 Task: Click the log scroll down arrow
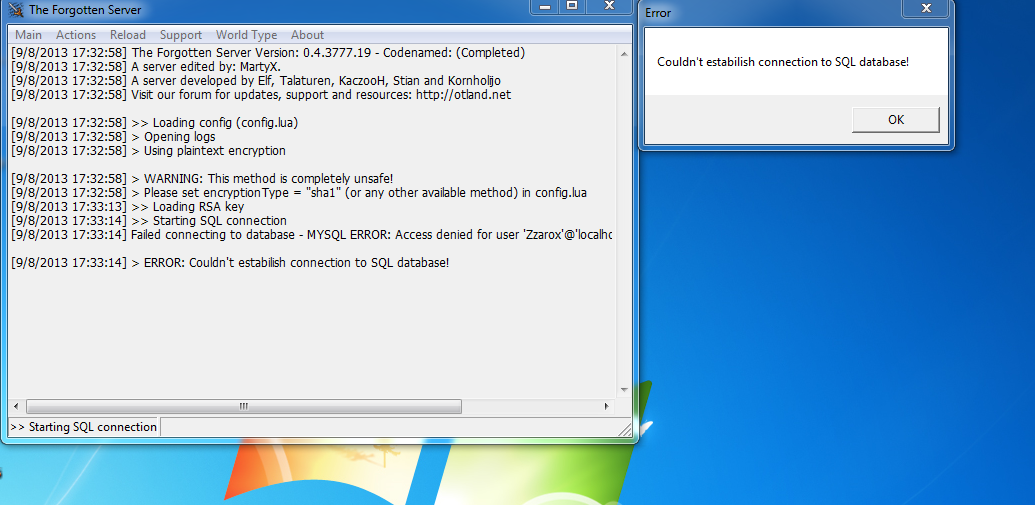pos(624,390)
